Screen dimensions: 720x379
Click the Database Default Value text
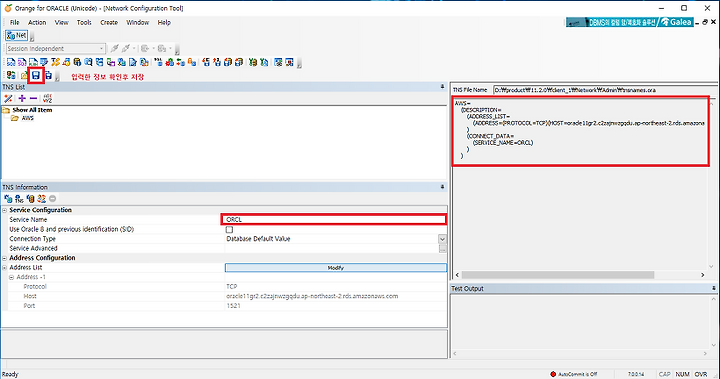tap(258, 239)
